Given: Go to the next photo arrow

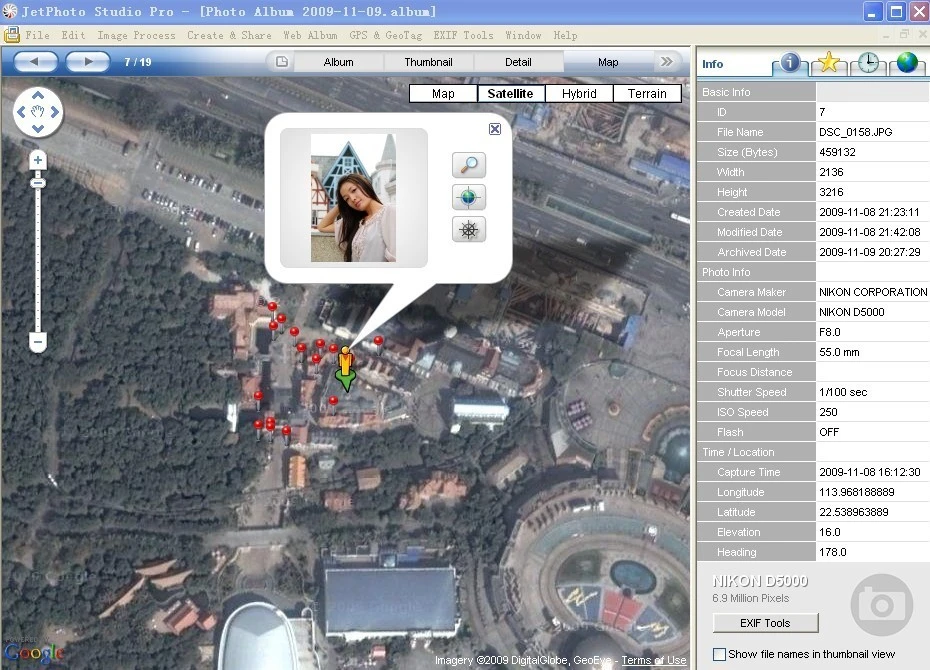Looking at the screenshot, I should point(88,62).
